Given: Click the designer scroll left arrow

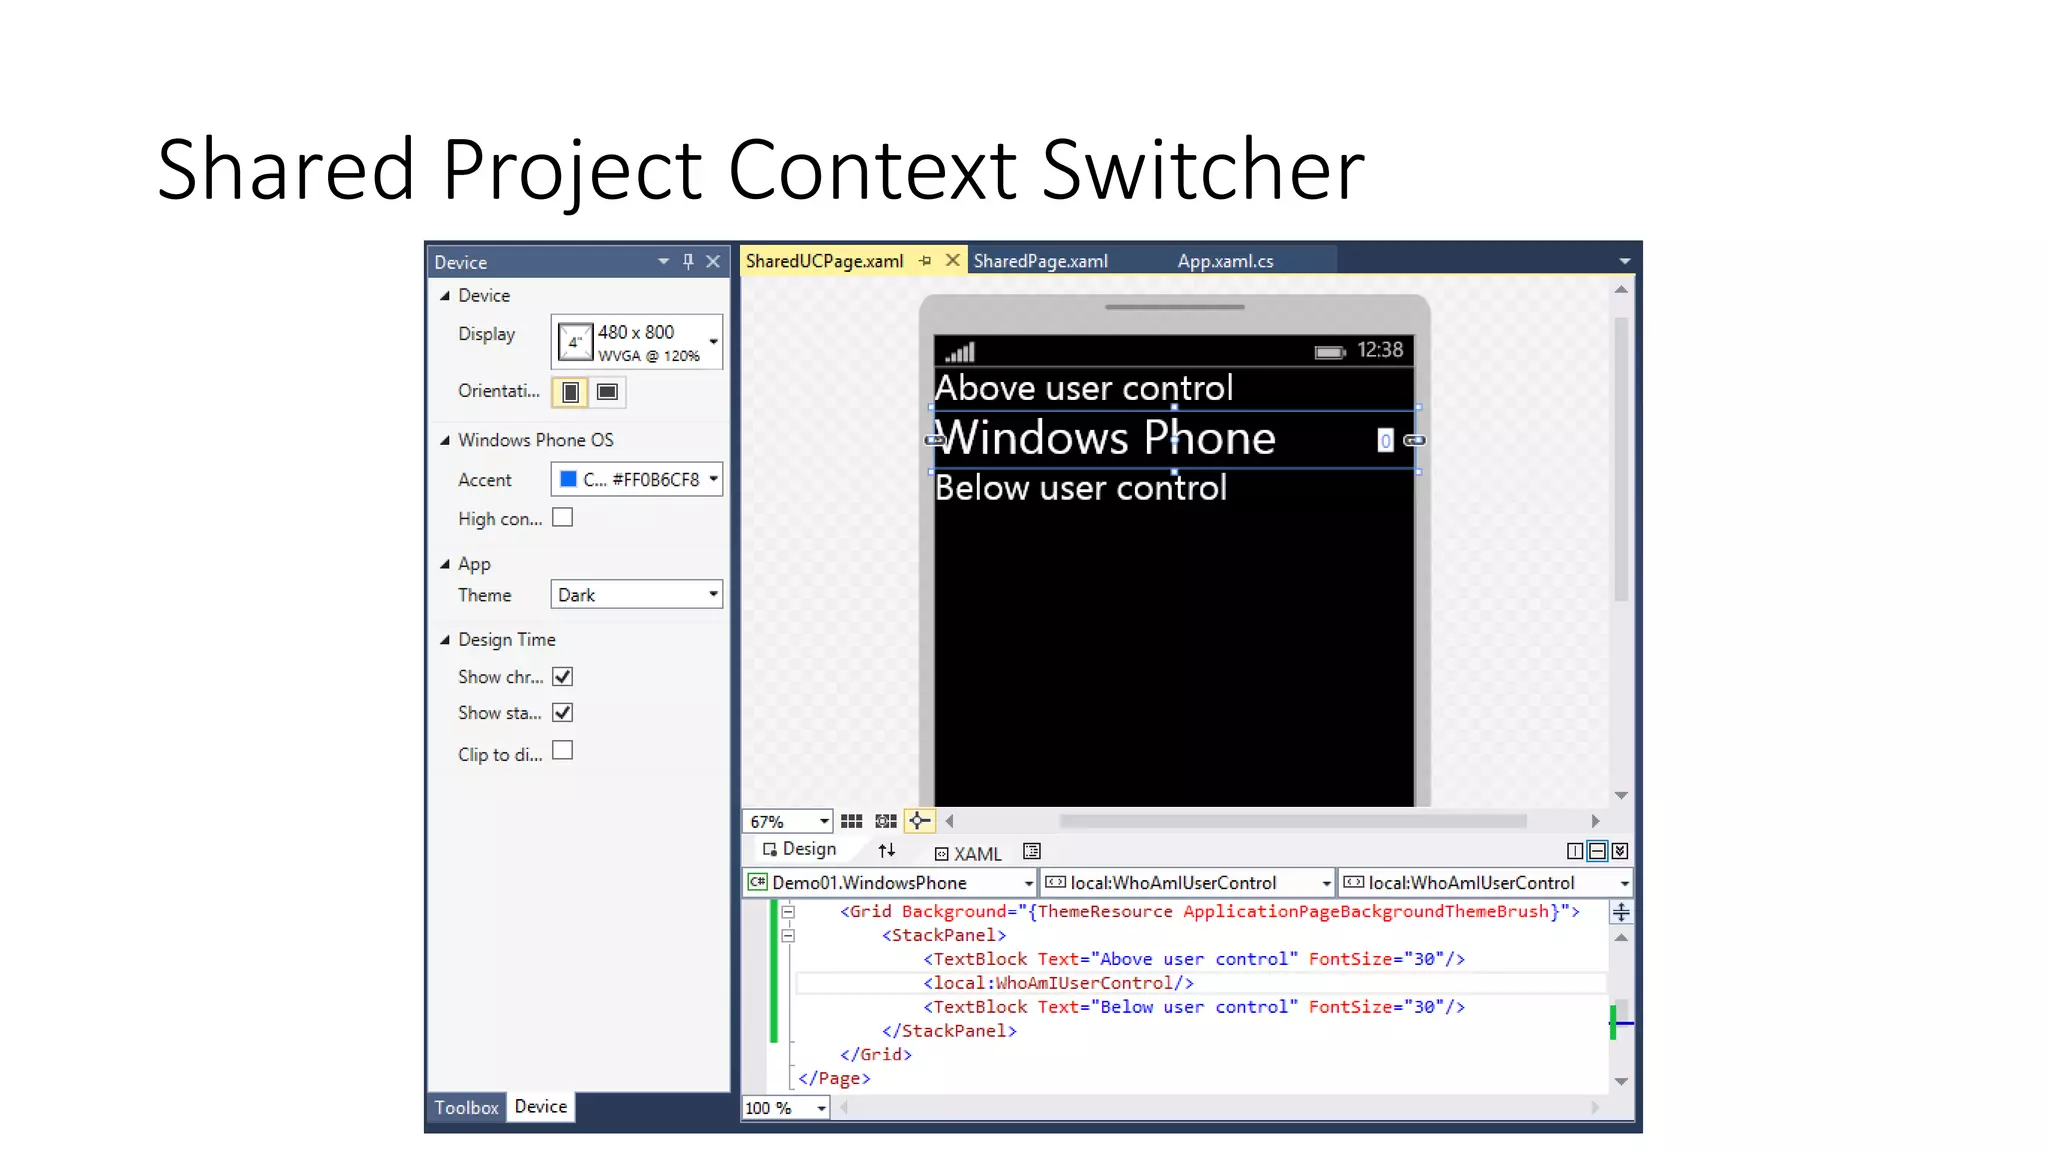Looking at the screenshot, I should (x=950, y=821).
